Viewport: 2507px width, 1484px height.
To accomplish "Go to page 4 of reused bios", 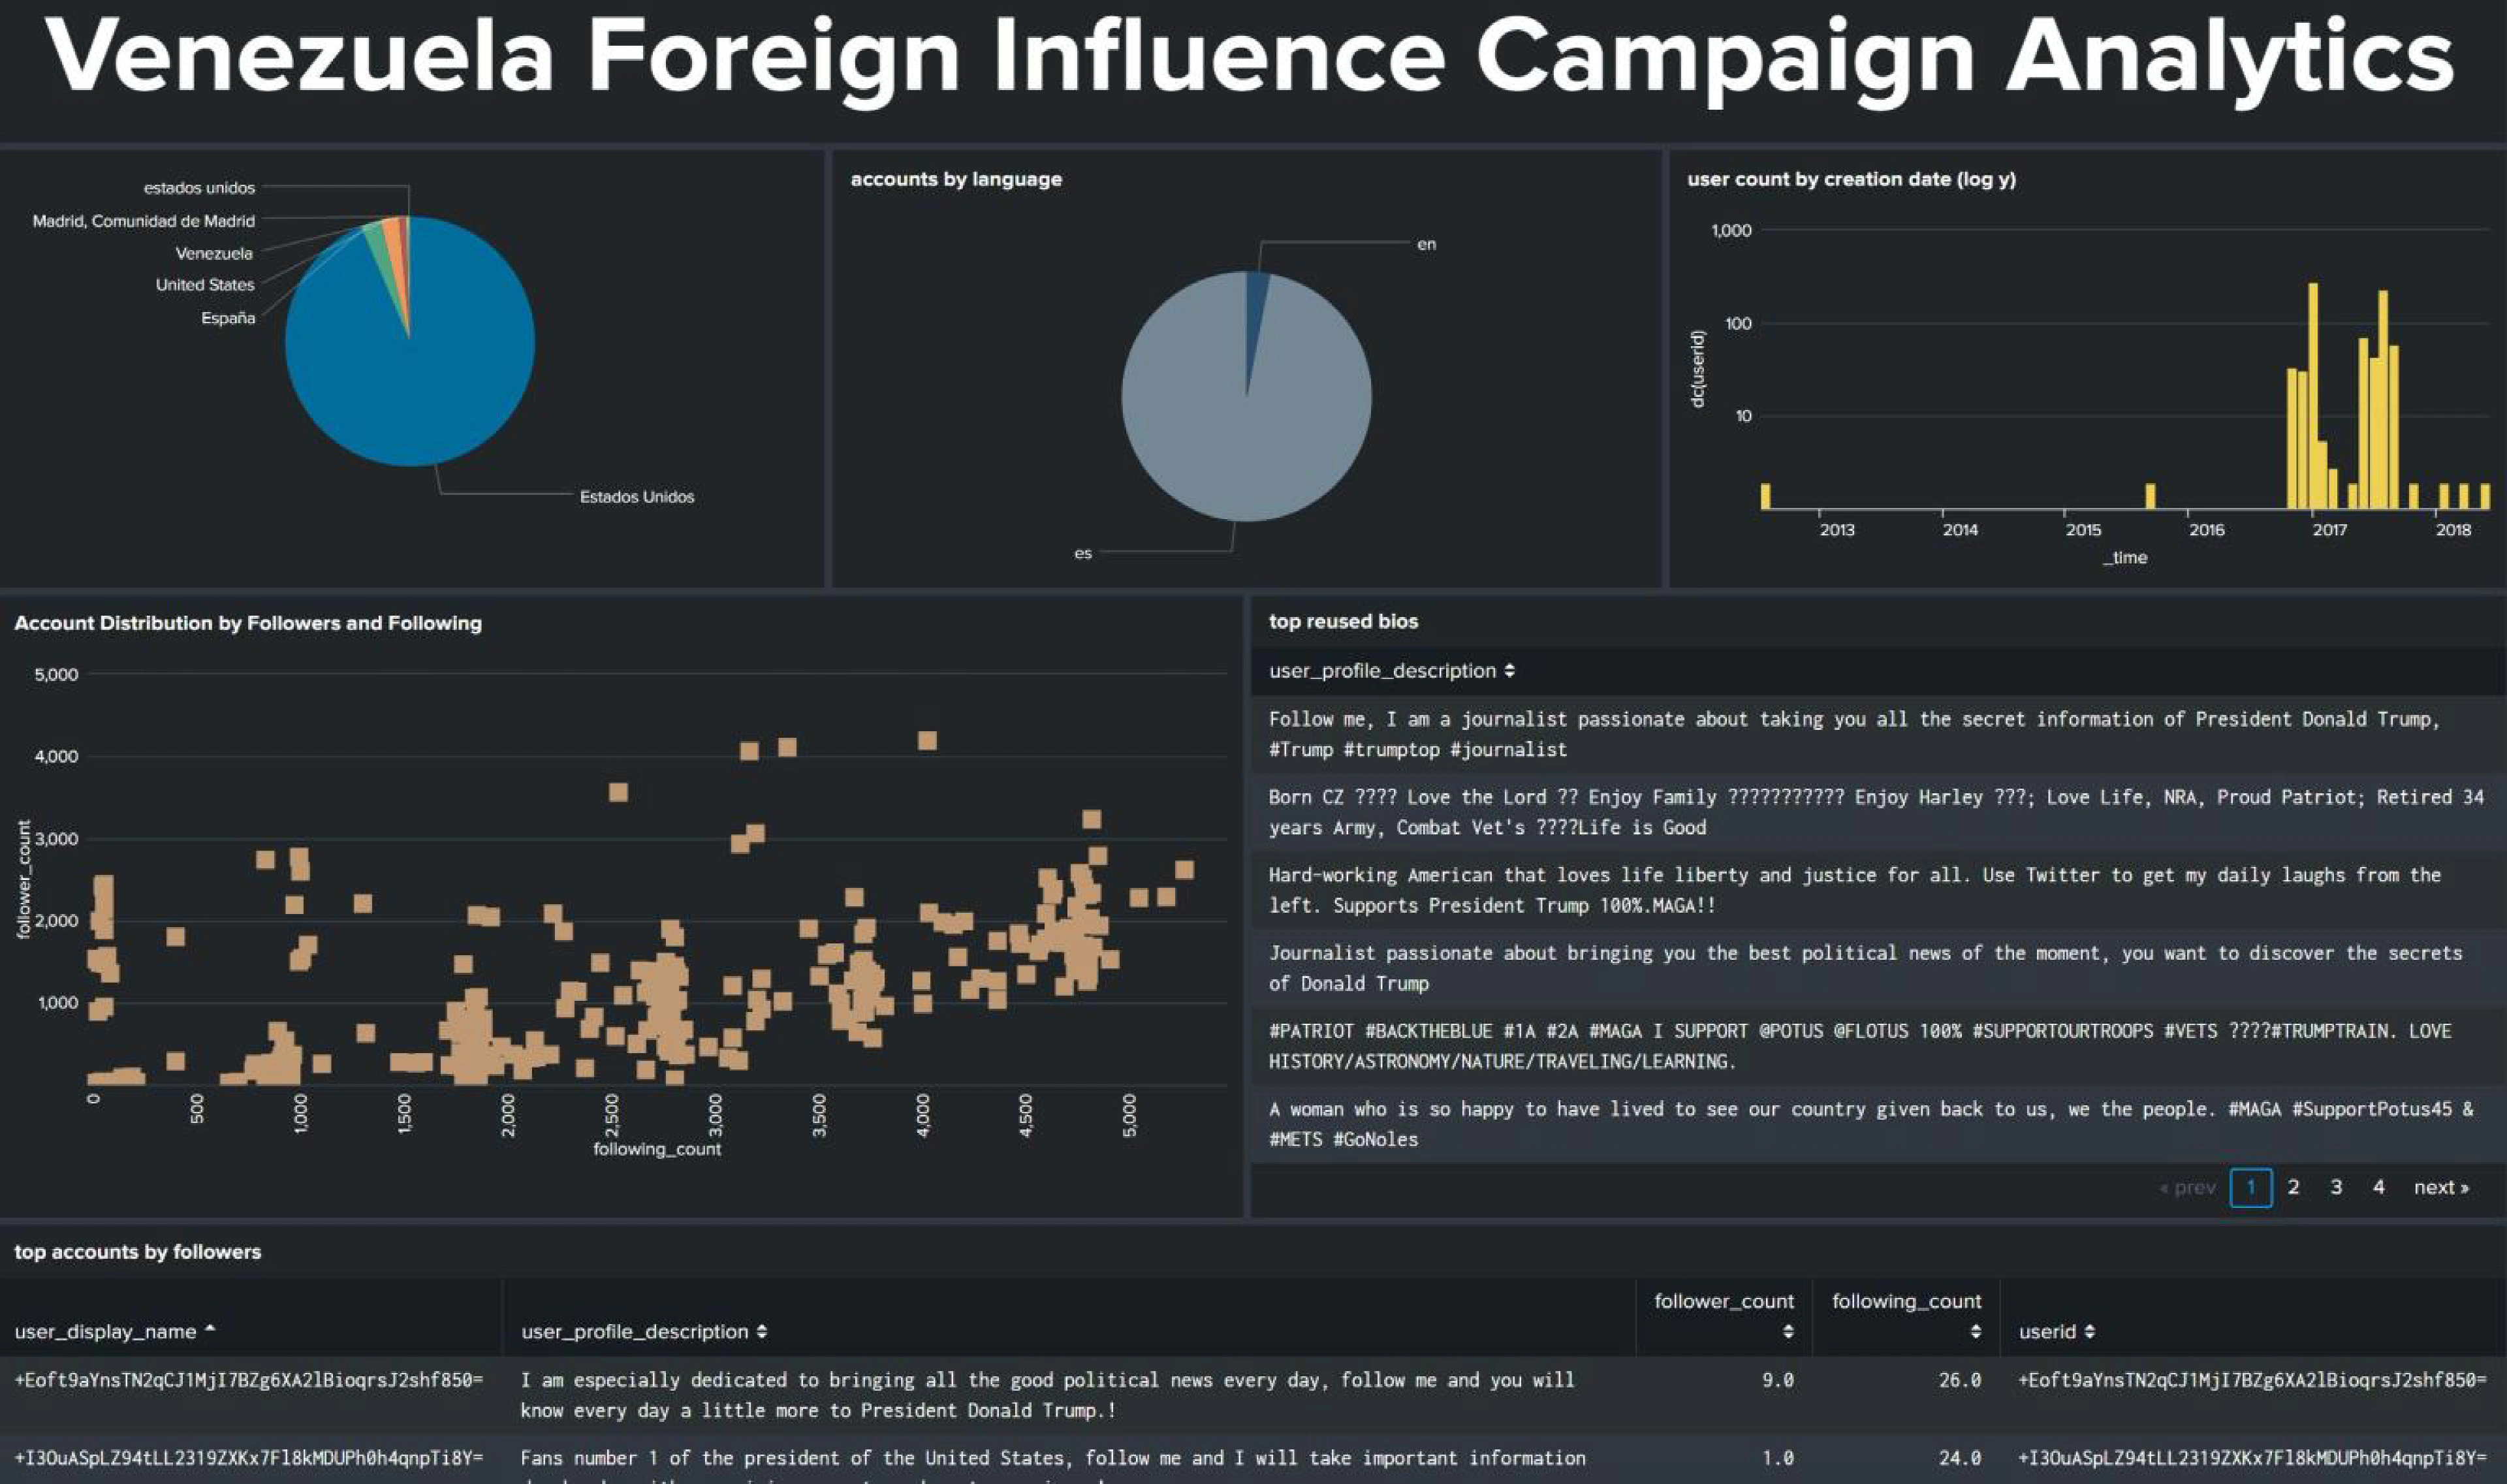I will tap(2378, 1187).
